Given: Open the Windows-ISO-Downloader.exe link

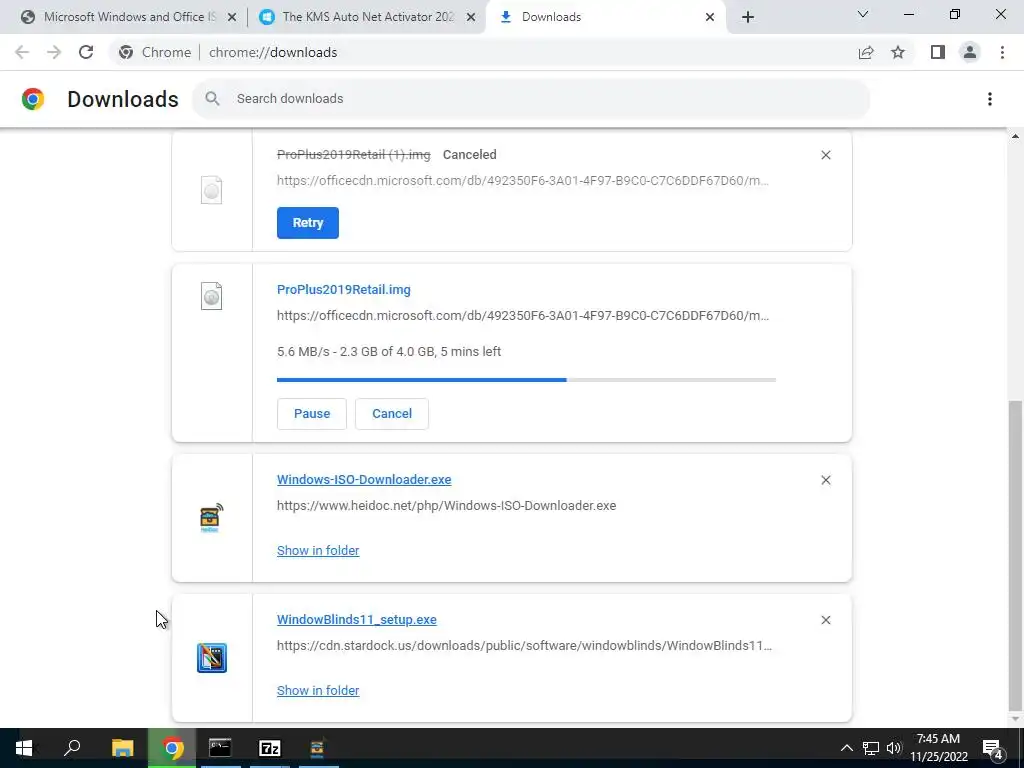Looking at the screenshot, I should [364, 479].
